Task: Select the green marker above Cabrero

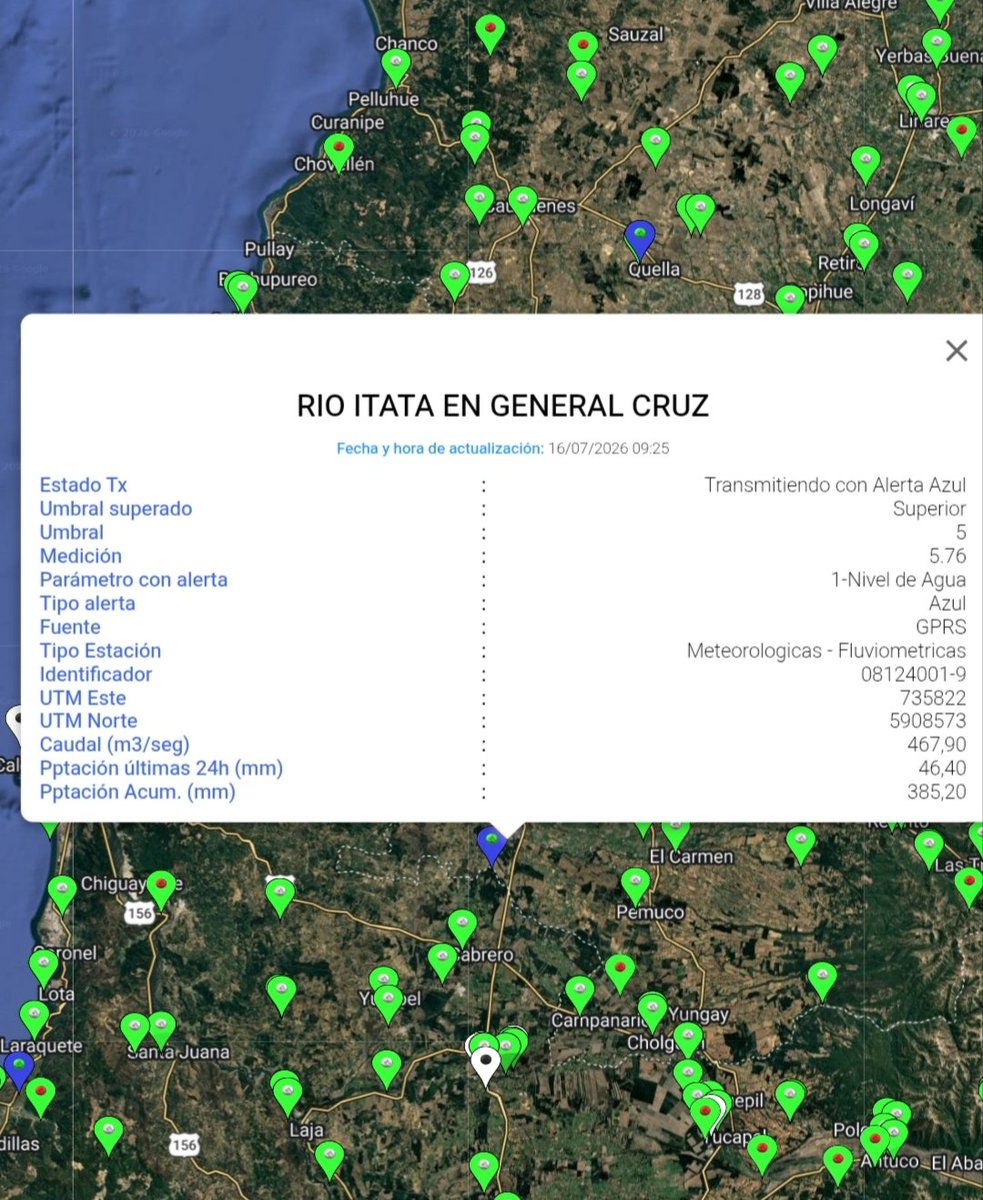Action: point(462,928)
